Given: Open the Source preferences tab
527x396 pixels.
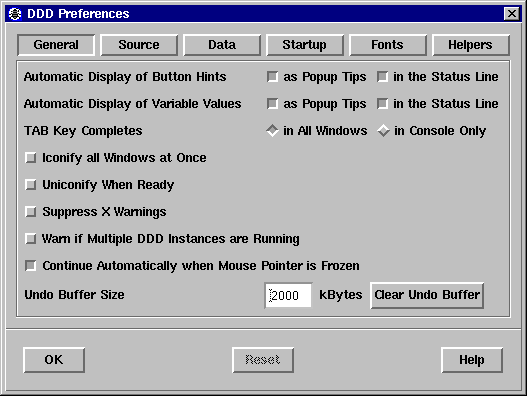Looking at the screenshot, I should pyautogui.click(x=139, y=45).
